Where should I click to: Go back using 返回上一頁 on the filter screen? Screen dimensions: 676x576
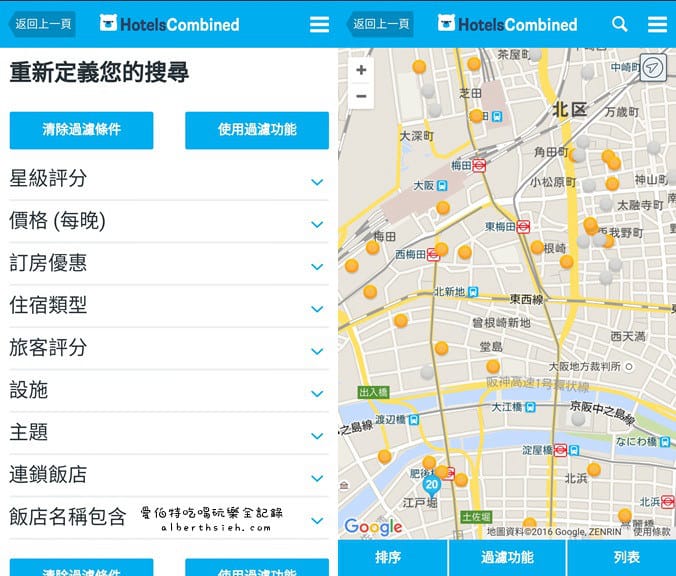(x=42, y=24)
